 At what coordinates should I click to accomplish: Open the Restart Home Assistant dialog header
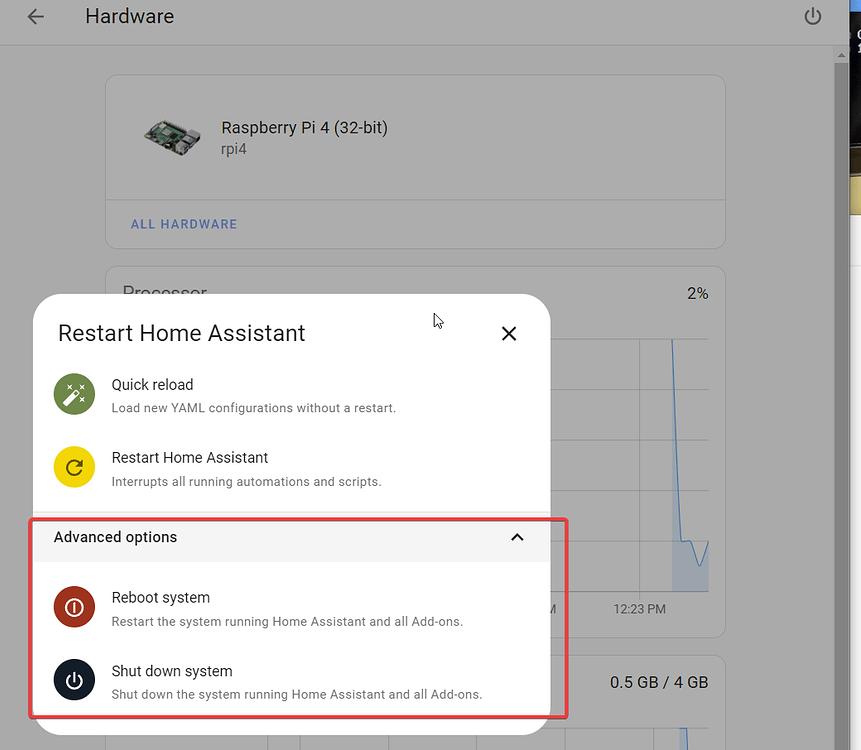pos(181,333)
